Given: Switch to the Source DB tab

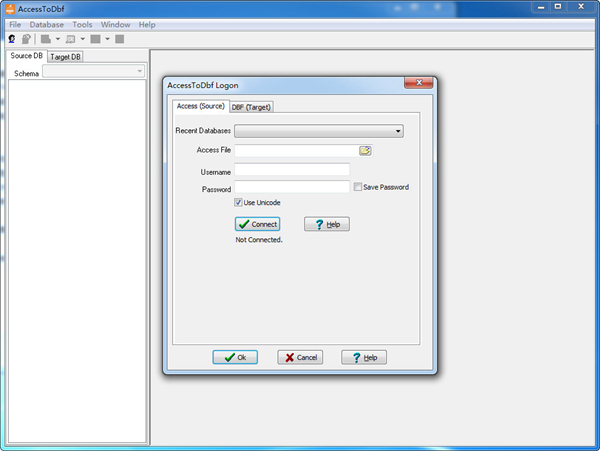Looking at the screenshot, I should click(26, 56).
